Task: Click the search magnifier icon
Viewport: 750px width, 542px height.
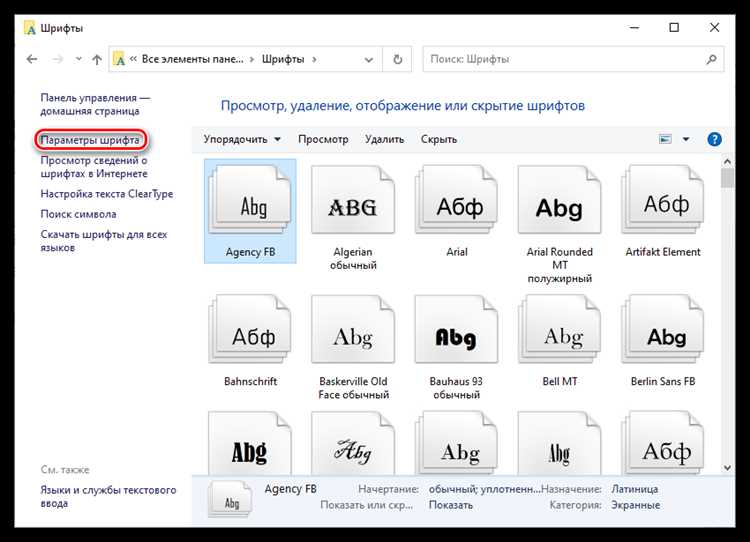Action: pyautogui.click(x=711, y=59)
